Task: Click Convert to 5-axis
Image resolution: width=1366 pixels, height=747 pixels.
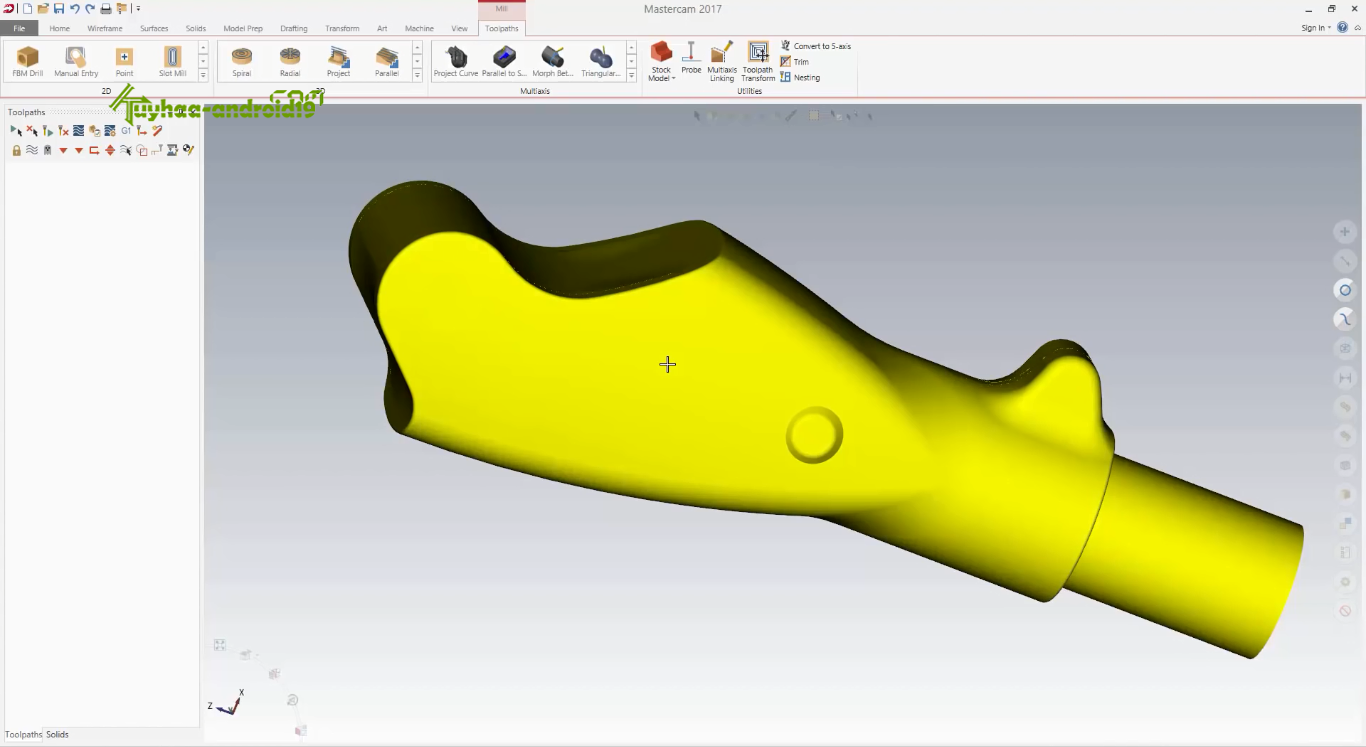Action: pos(816,46)
